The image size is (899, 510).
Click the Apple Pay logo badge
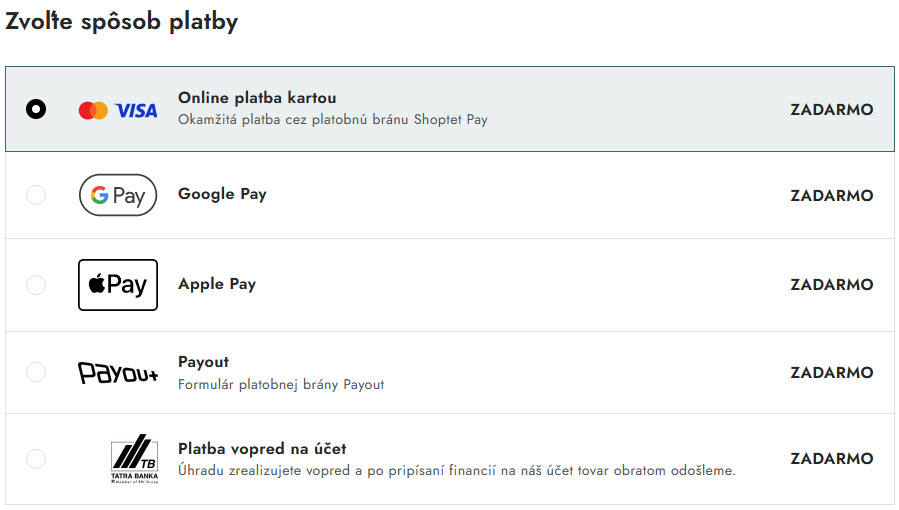[118, 285]
